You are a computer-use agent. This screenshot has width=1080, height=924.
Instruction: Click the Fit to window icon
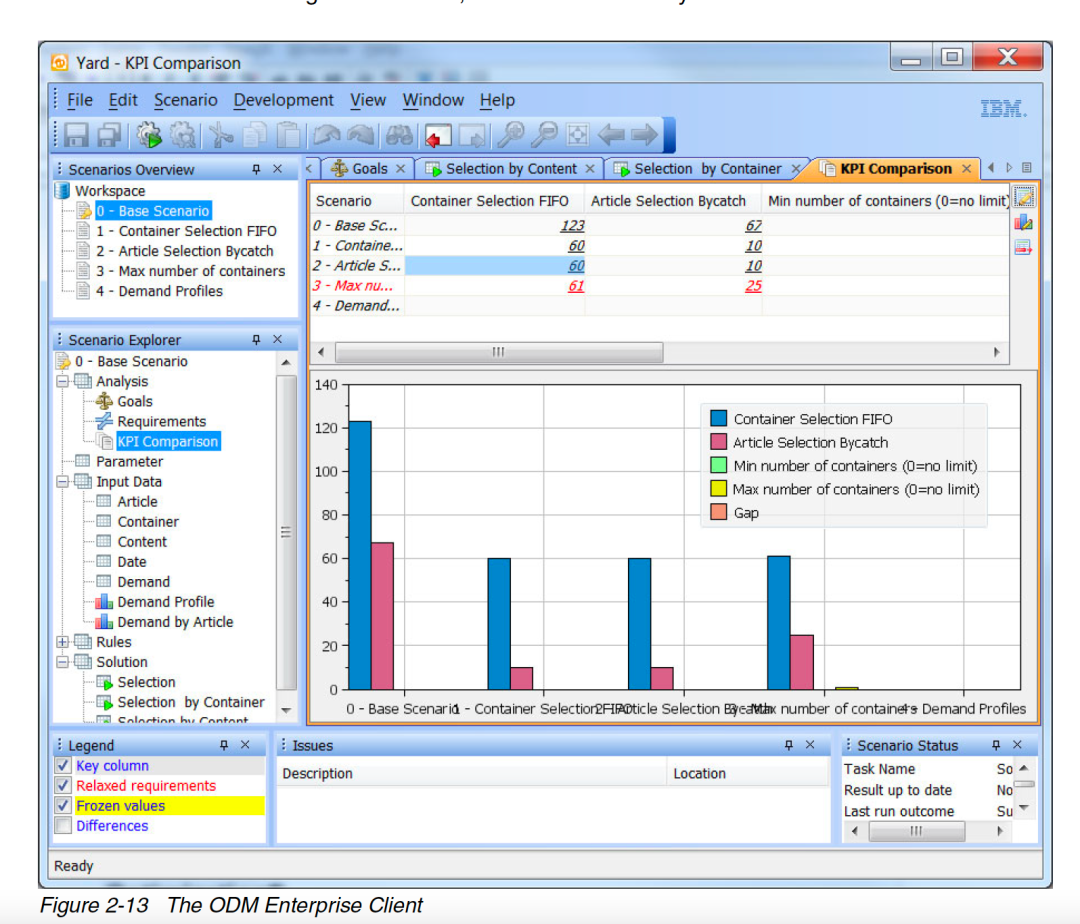[577, 135]
